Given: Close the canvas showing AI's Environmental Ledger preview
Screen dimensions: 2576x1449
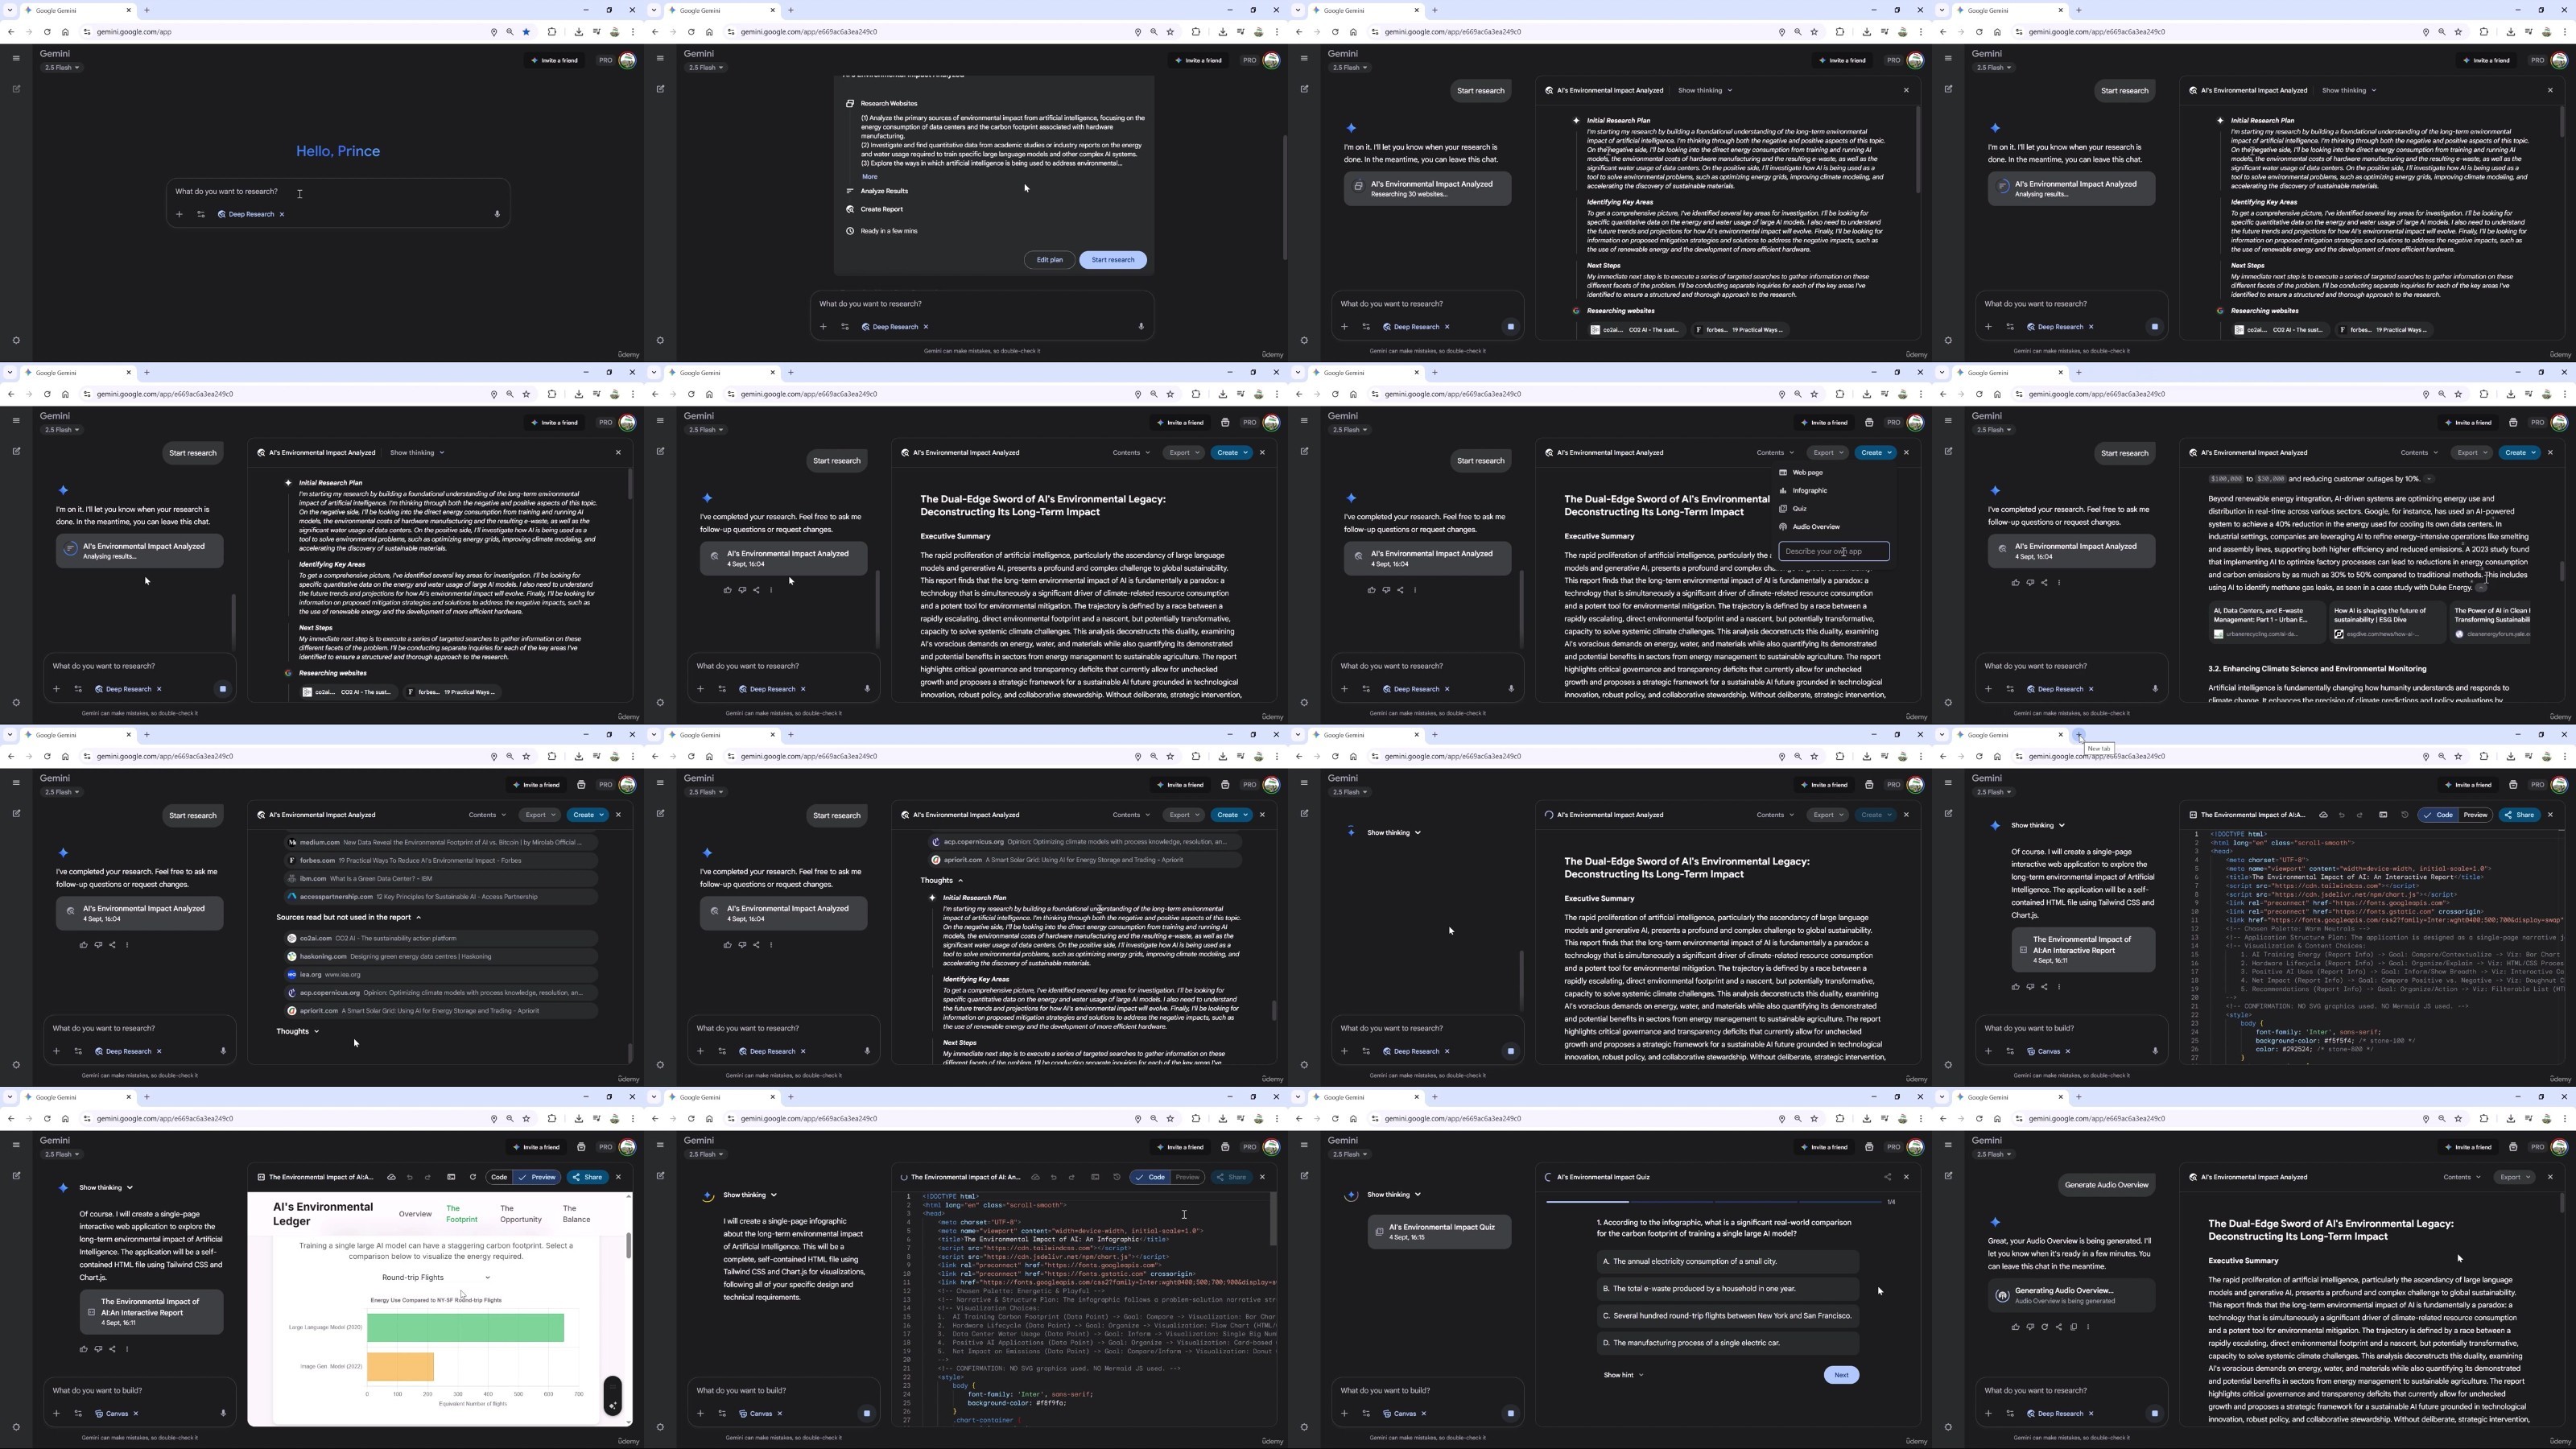Looking at the screenshot, I should coord(618,1177).
